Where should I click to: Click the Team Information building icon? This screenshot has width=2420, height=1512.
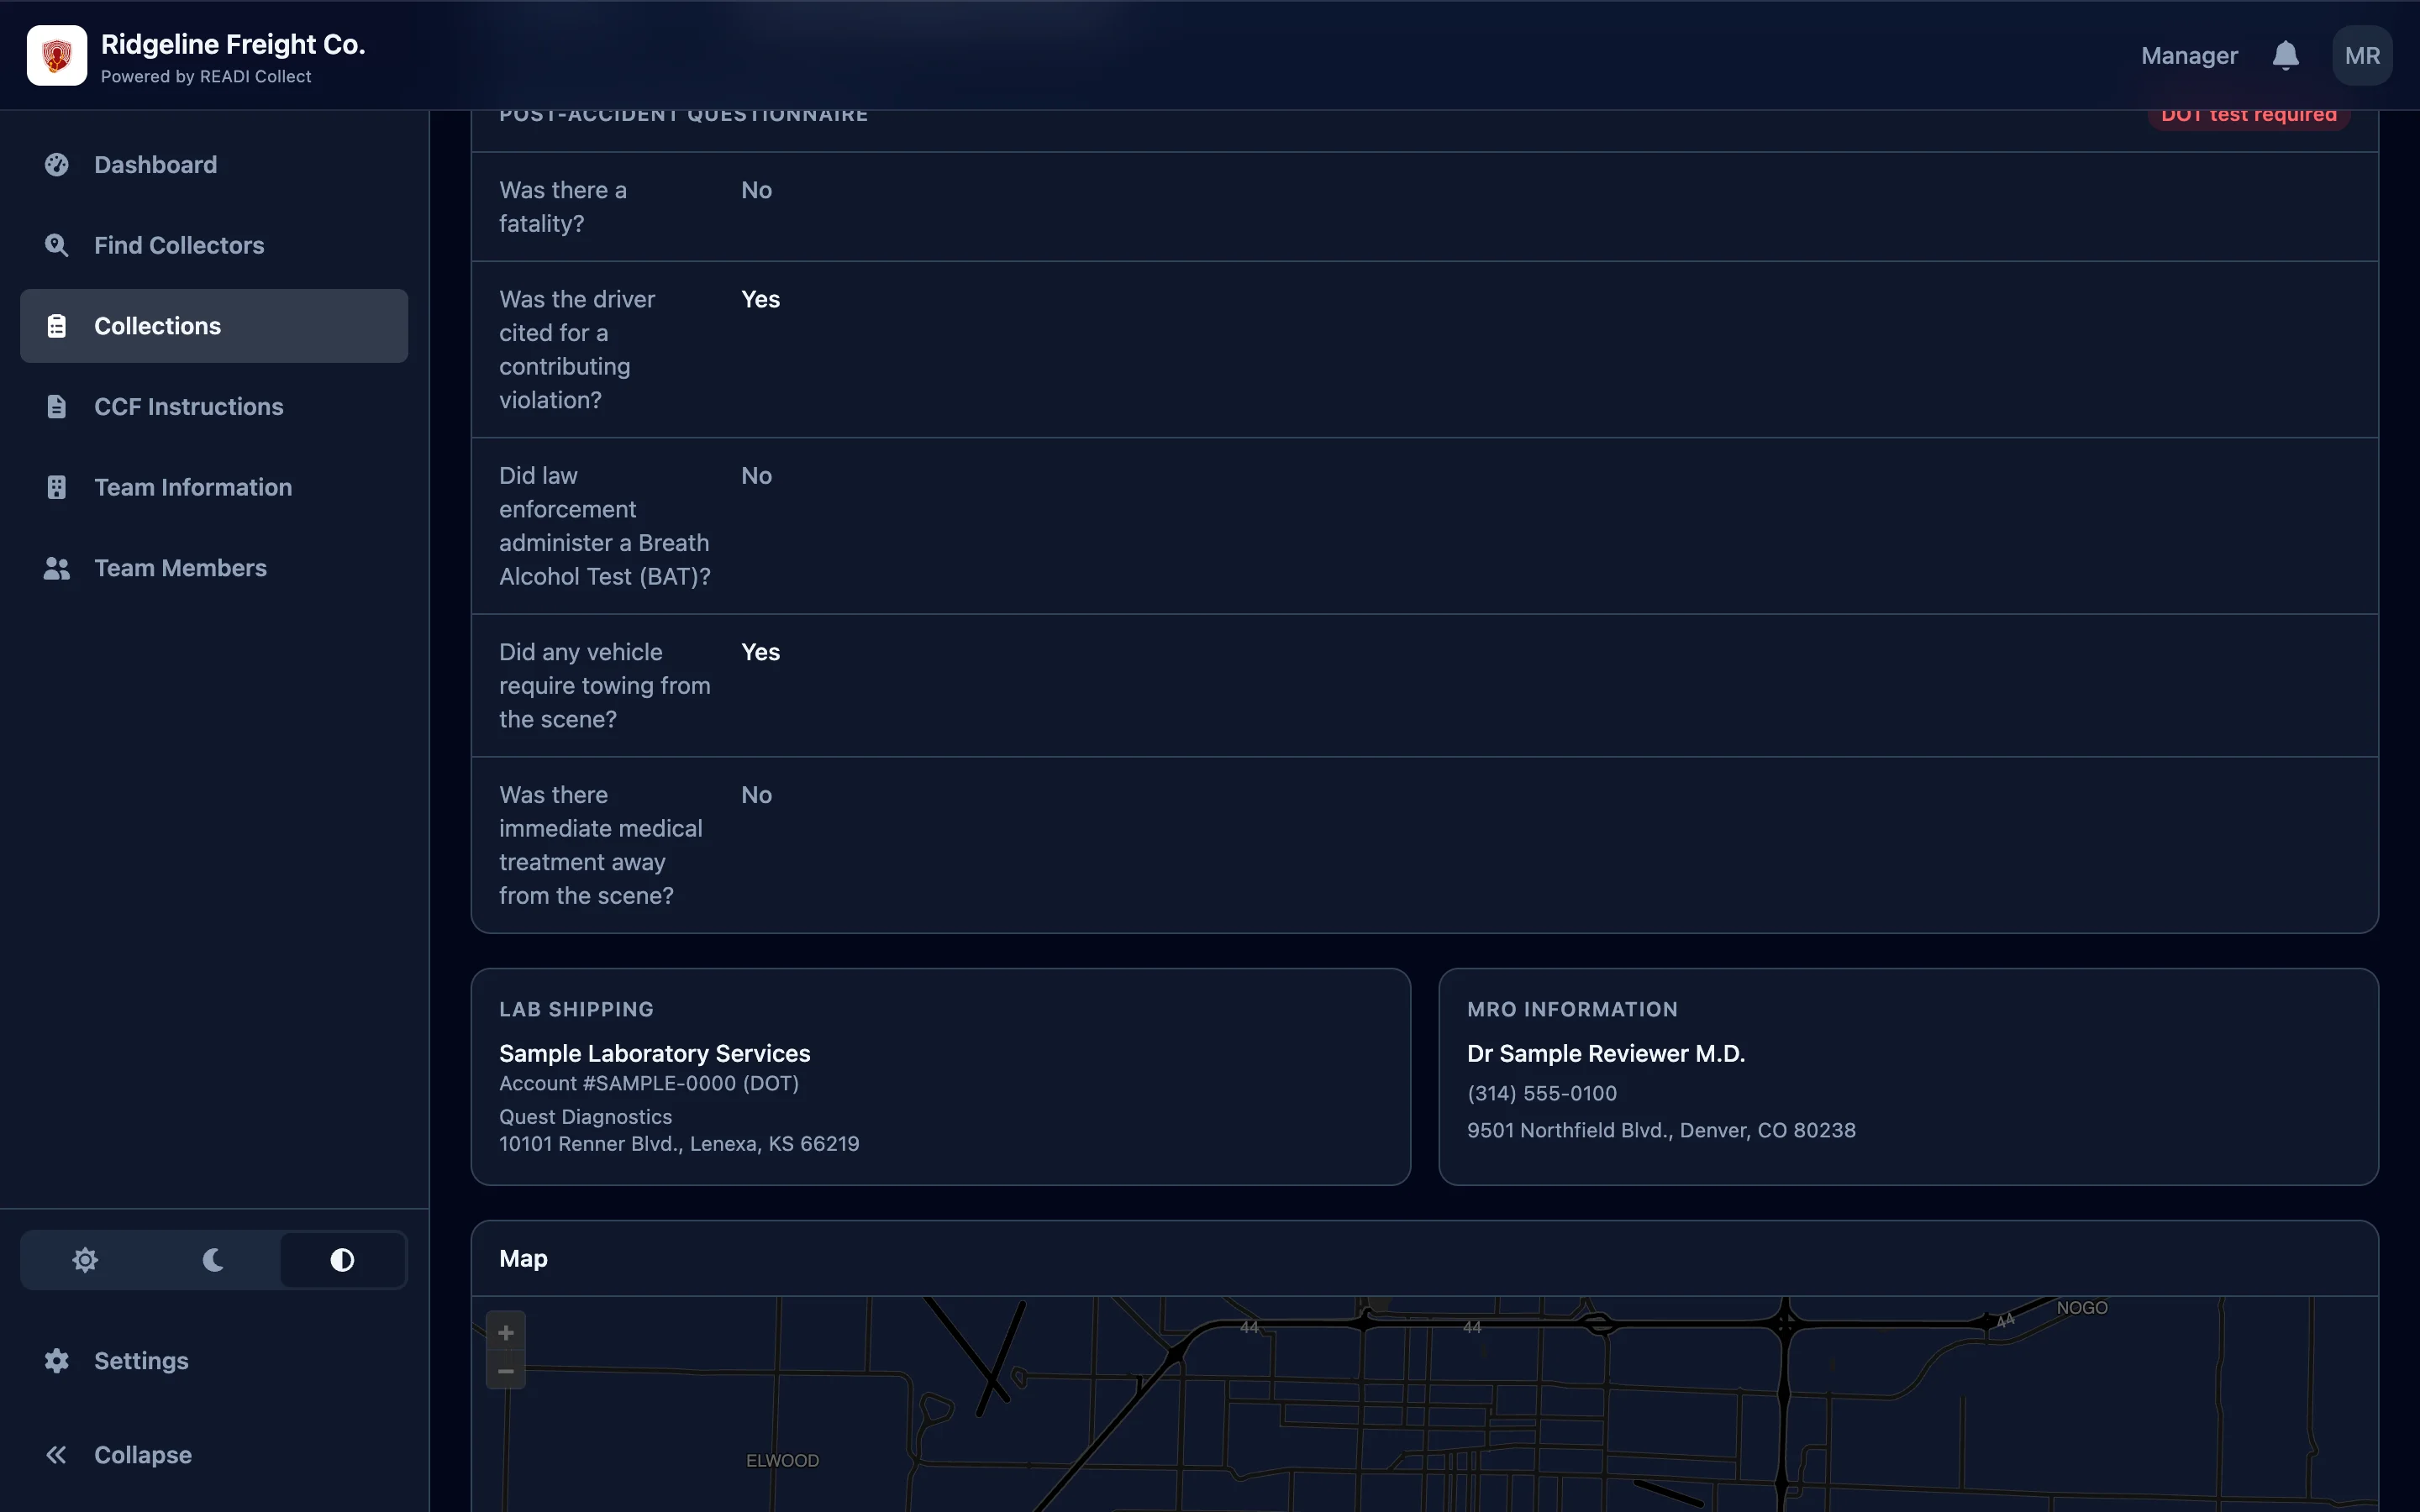57,487
